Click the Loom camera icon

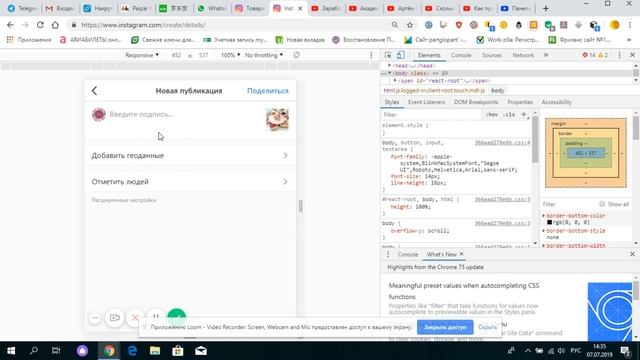[x=115, y=318]
